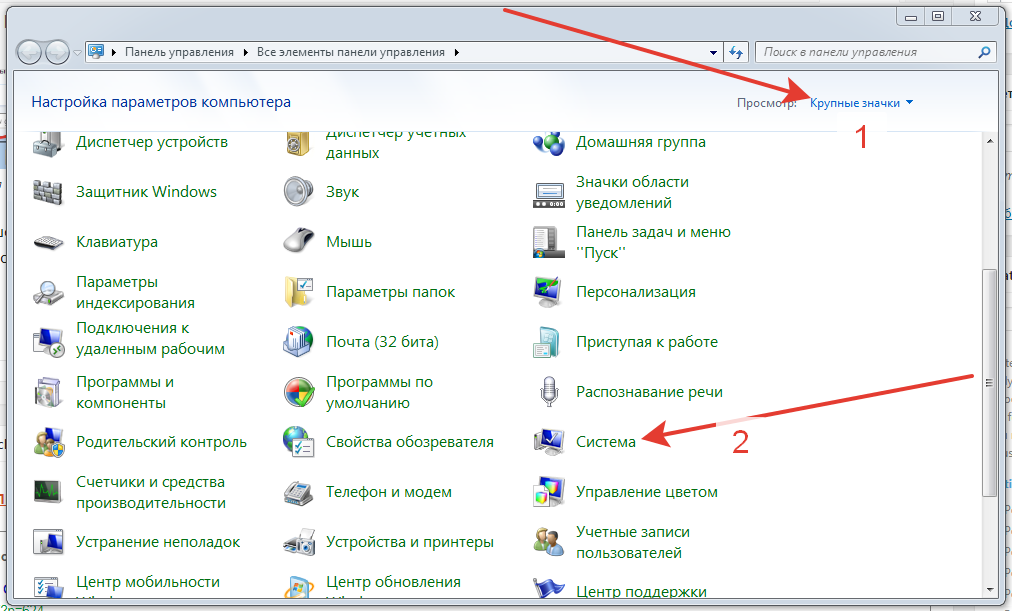Open the Система link

605,442
